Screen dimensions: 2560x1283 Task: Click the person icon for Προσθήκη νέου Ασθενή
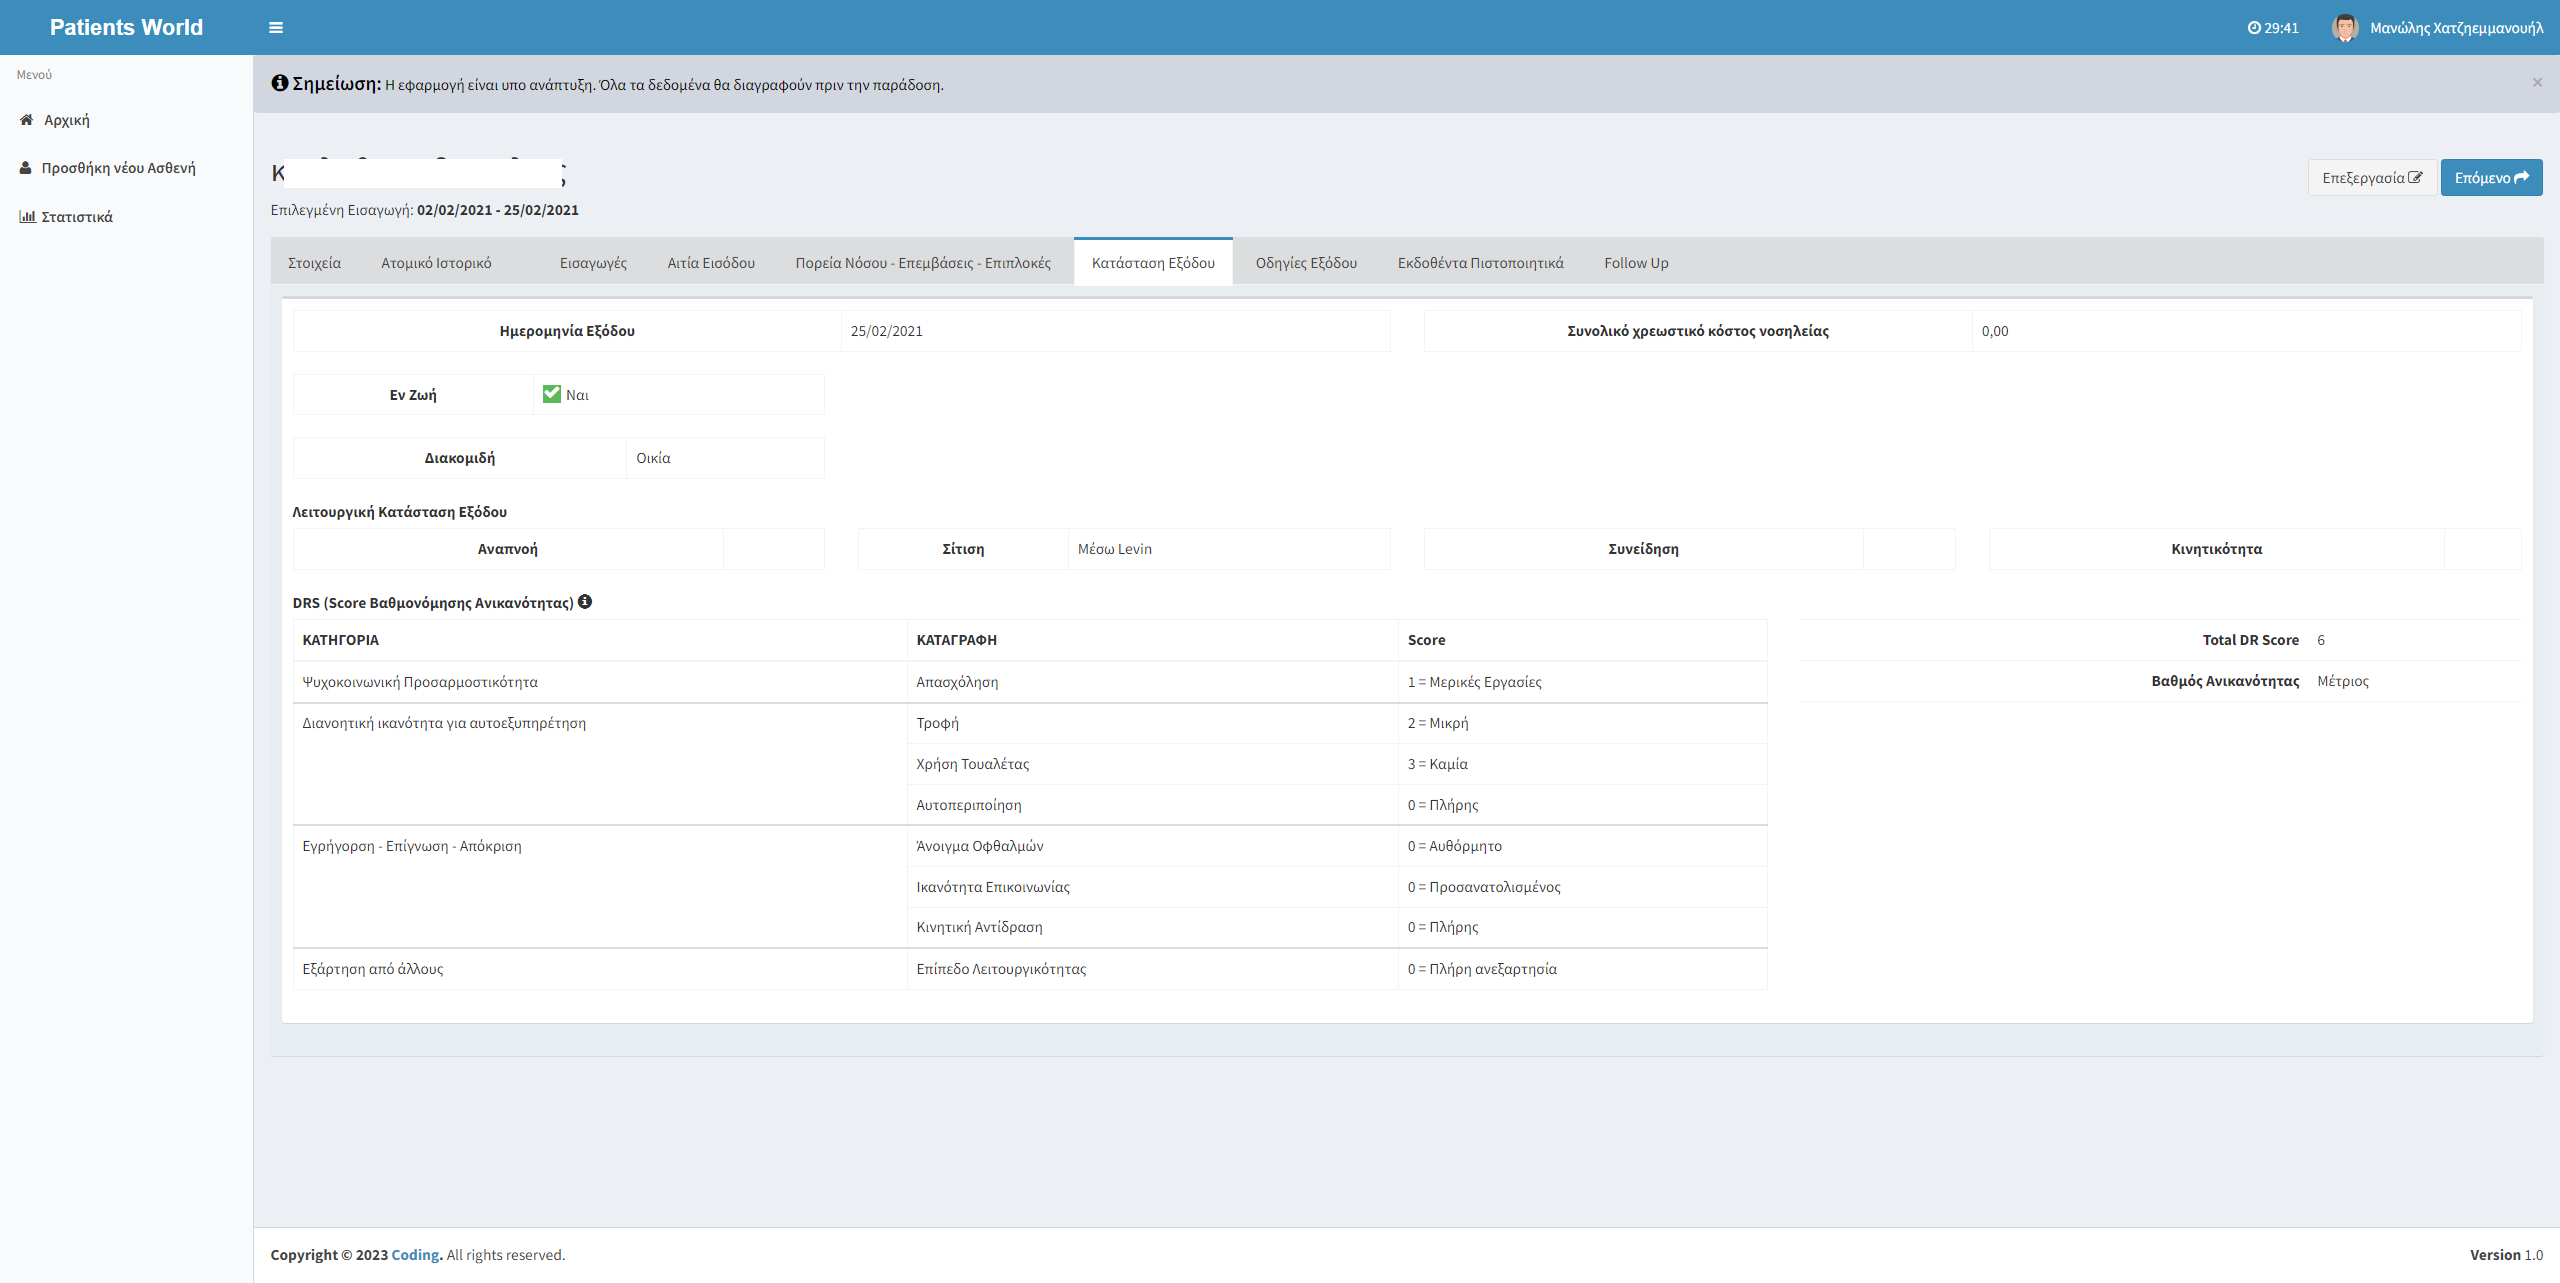tap(26, 168)
